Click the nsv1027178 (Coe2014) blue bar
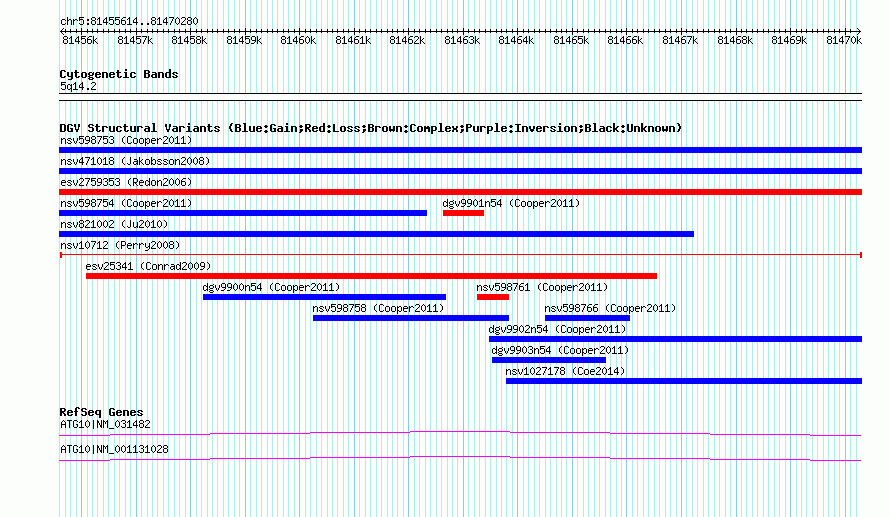Viewport: 890px width, 517px height. [x=684, y=381]
